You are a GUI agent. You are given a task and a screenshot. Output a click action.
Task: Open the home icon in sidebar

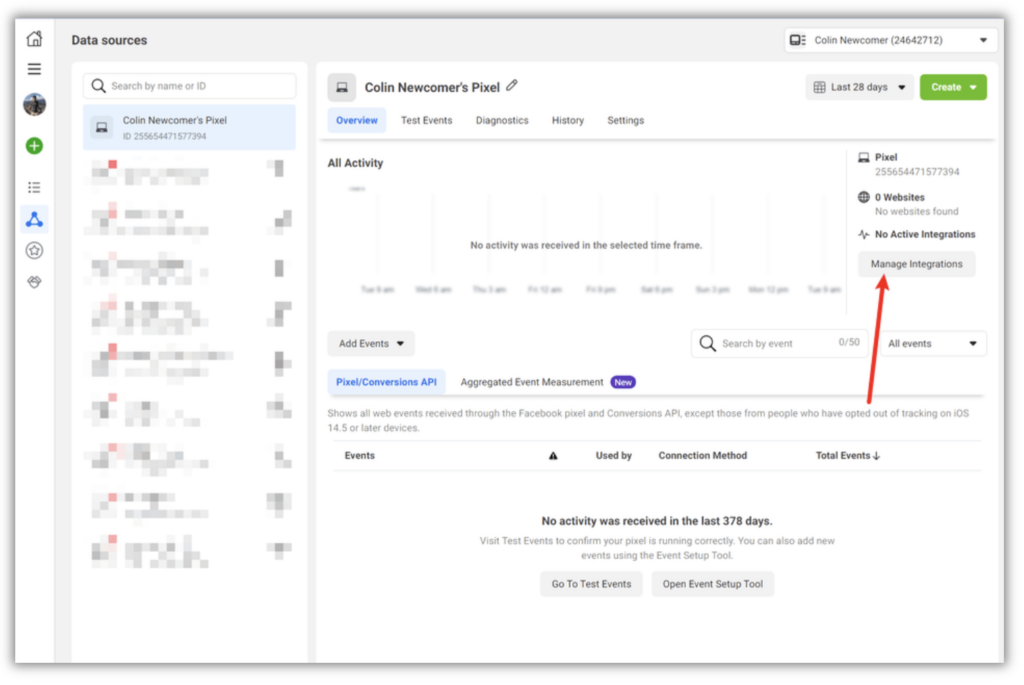click(34, 39)
